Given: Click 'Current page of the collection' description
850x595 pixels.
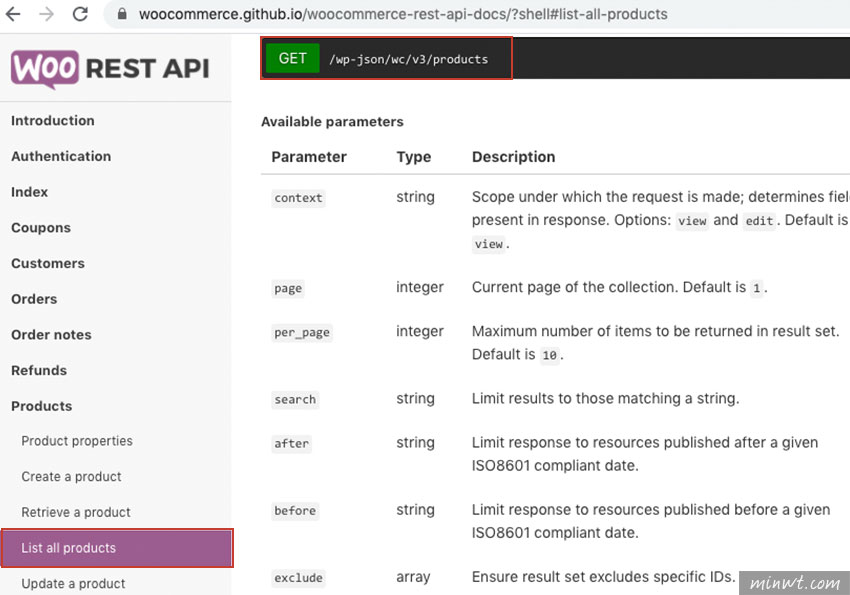Looking at the screenshot, I should [620, 288].
